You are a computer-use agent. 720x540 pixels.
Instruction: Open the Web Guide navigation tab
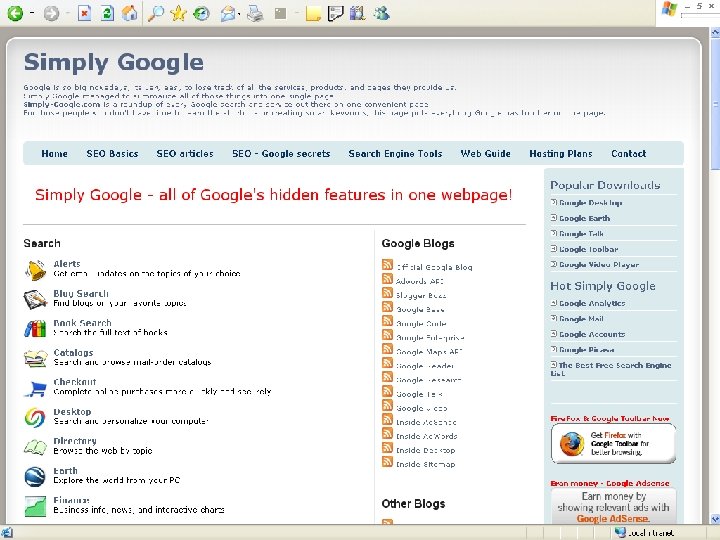click(x=486, y=154)
